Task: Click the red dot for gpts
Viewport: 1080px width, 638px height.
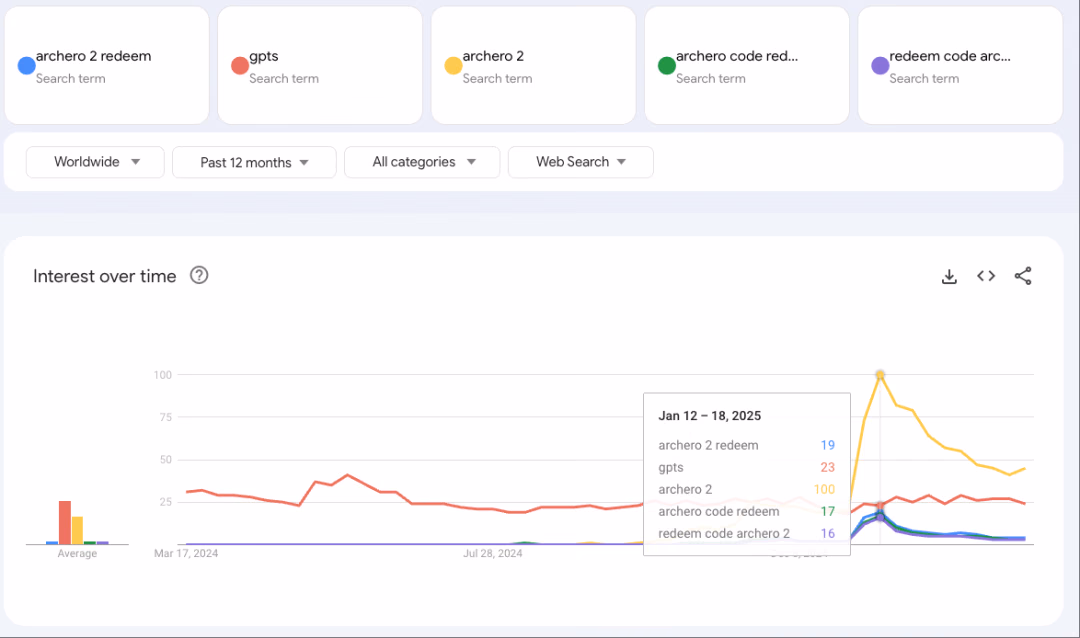Action: (240, 65)
